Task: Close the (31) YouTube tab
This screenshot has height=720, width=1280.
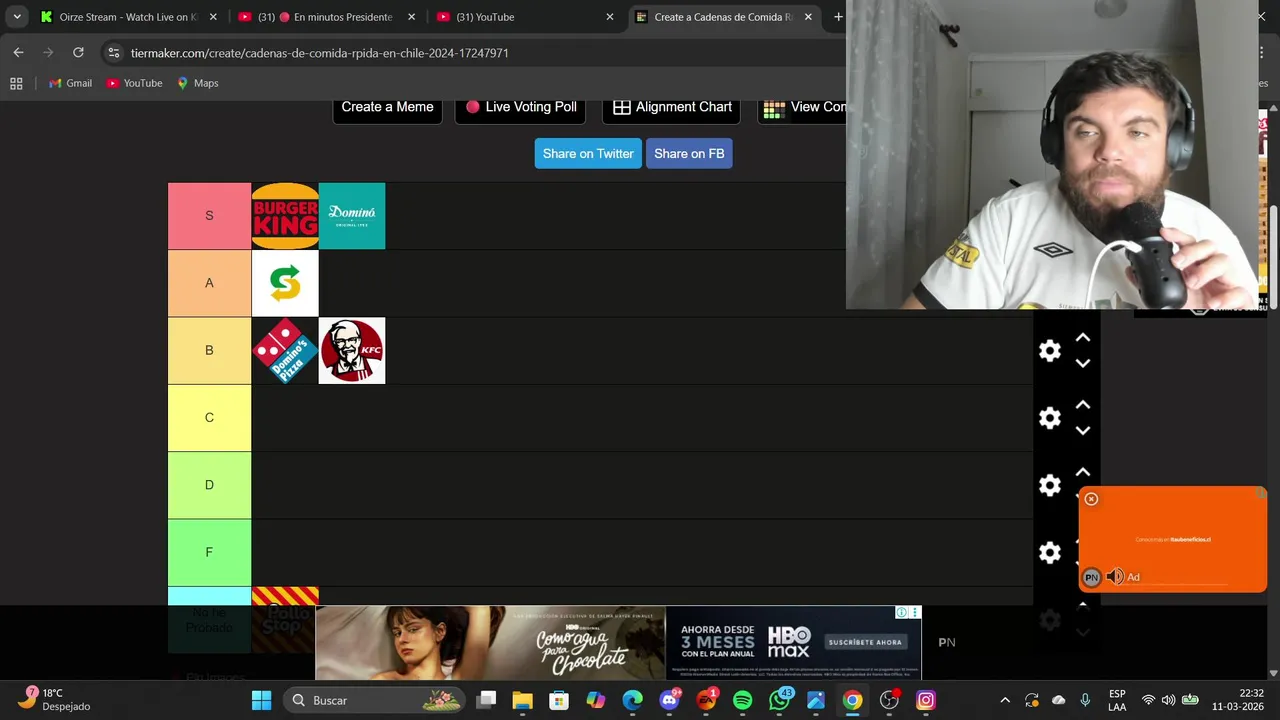Action: click(x=610, y=17)
